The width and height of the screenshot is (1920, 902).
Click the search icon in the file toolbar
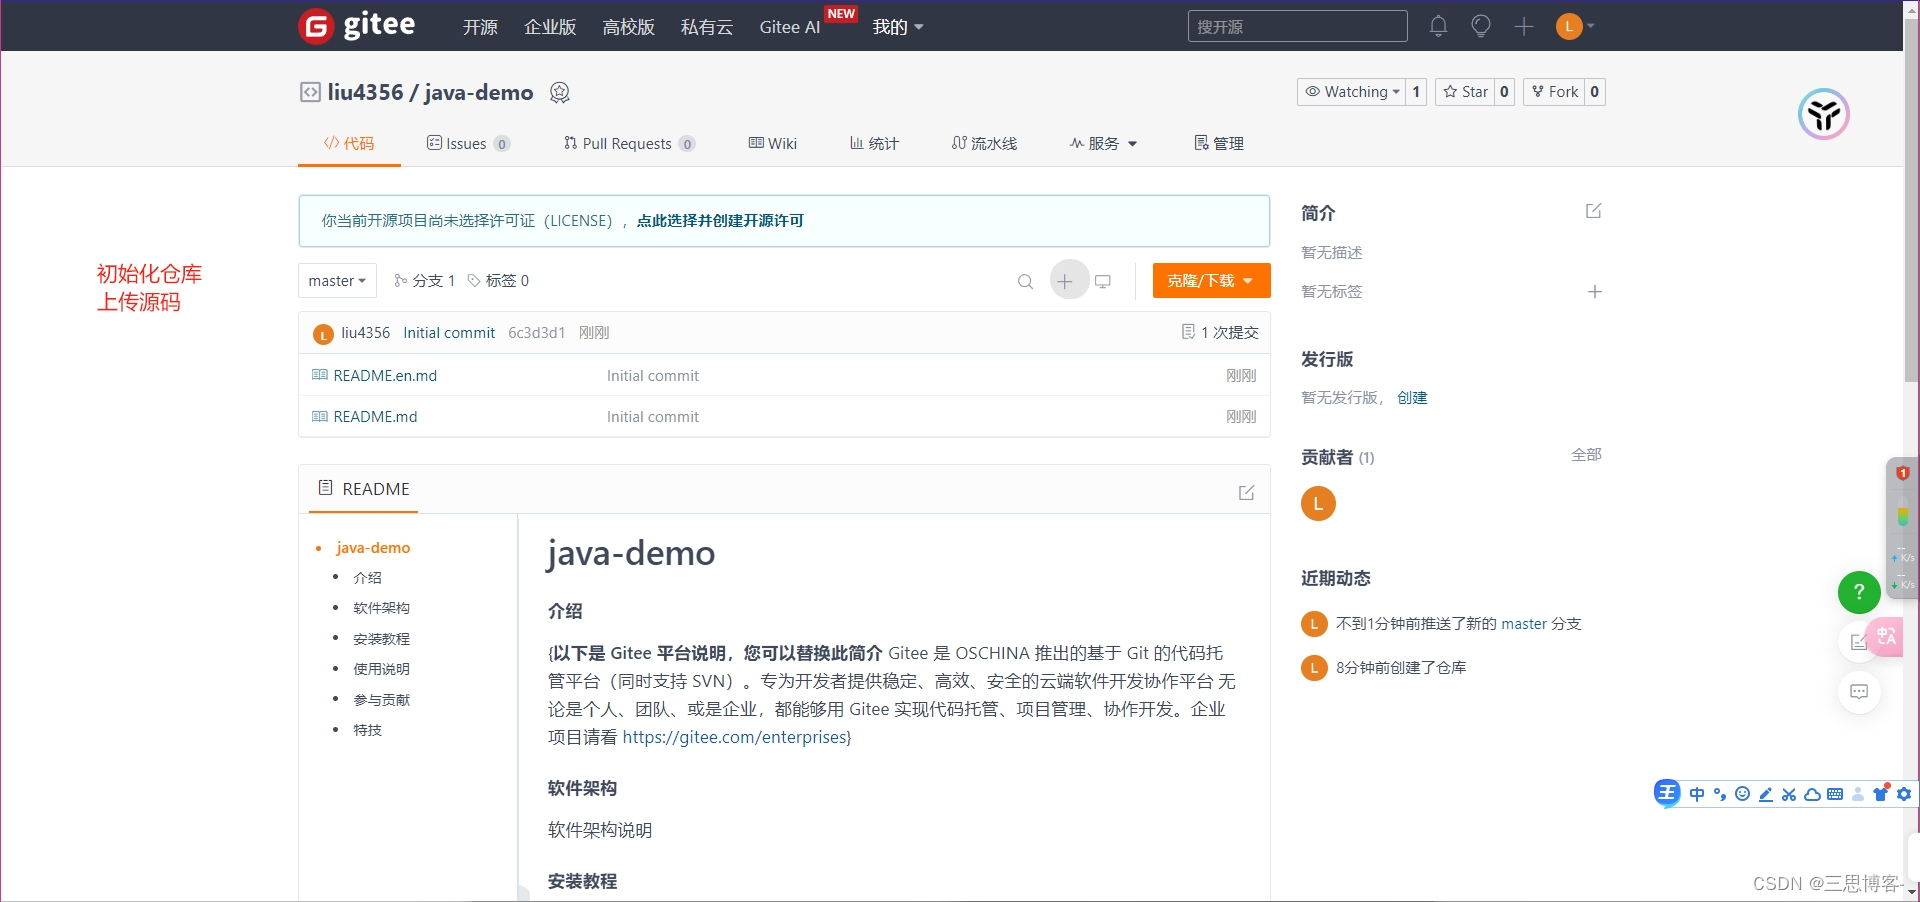pyautogui.click(x=1025, y=282)
